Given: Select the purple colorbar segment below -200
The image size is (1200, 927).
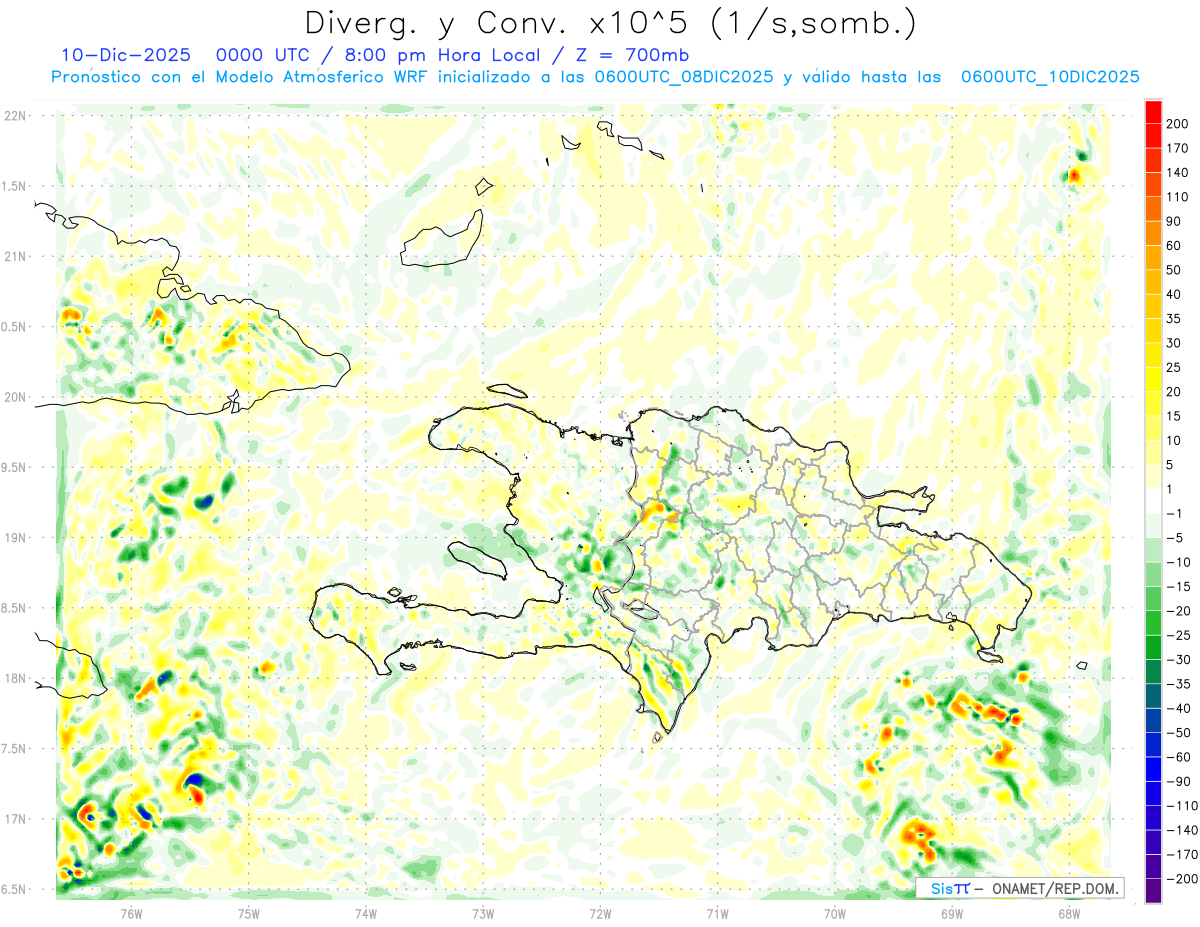Looking at the screenshot, I should click(x=1153, y=890).
